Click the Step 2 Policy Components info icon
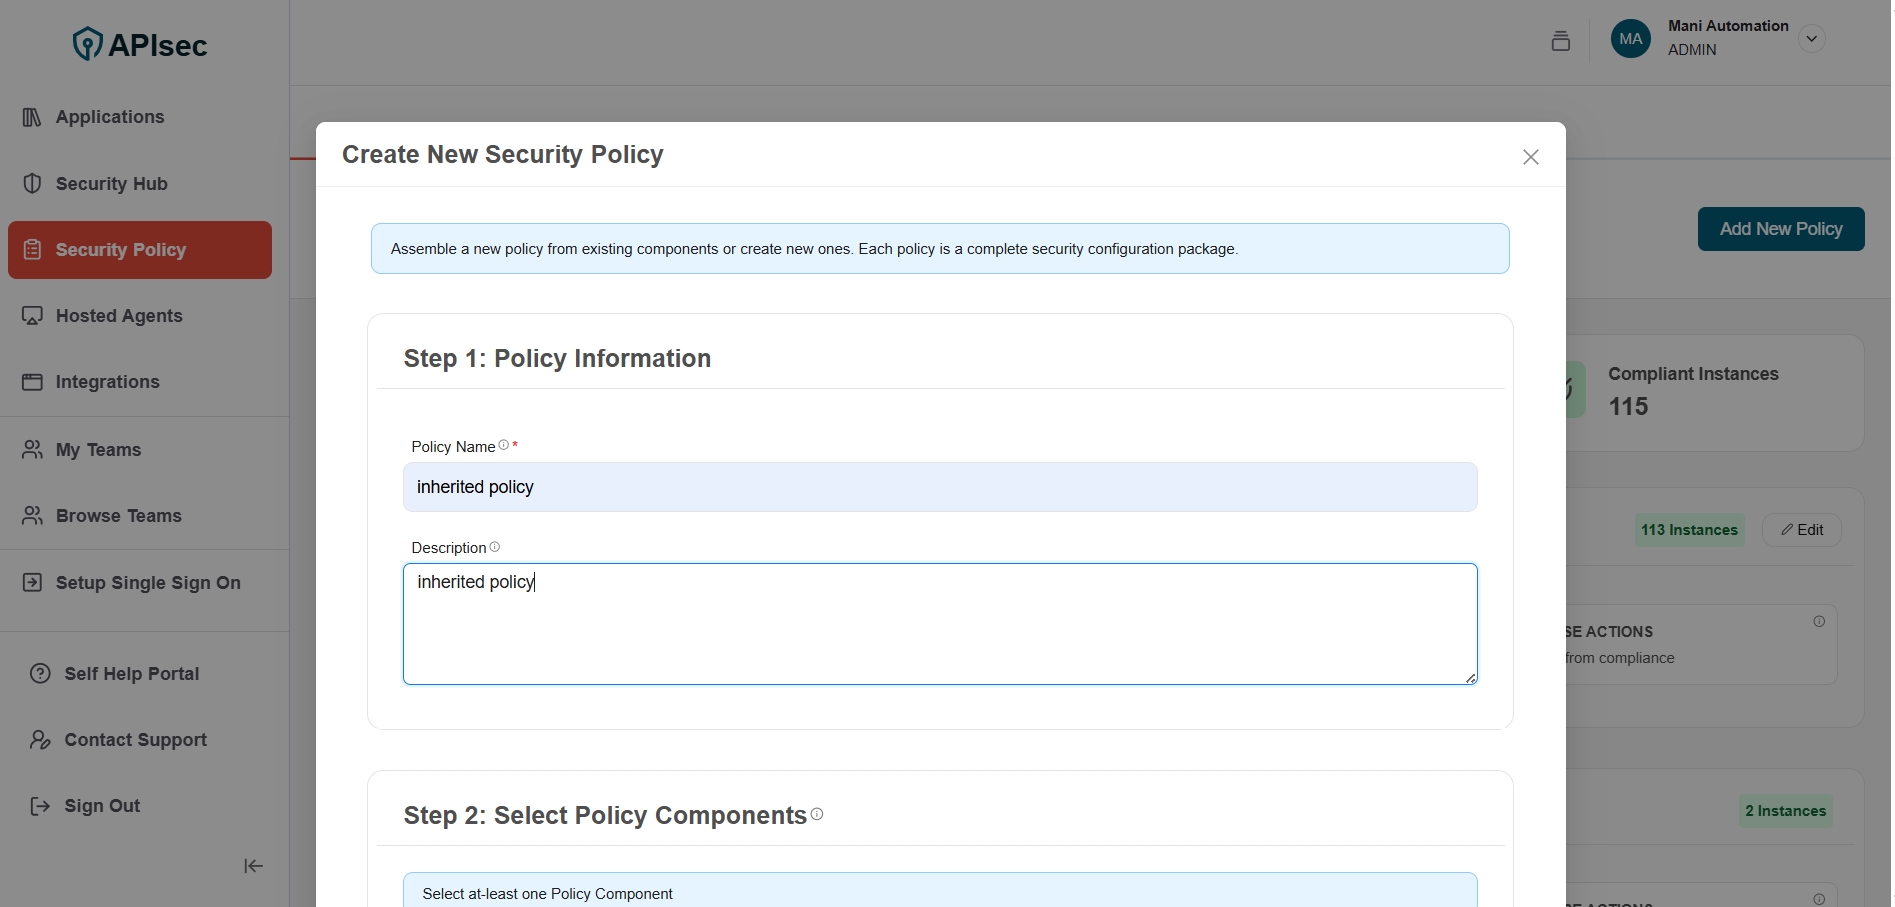 point(817,814)
